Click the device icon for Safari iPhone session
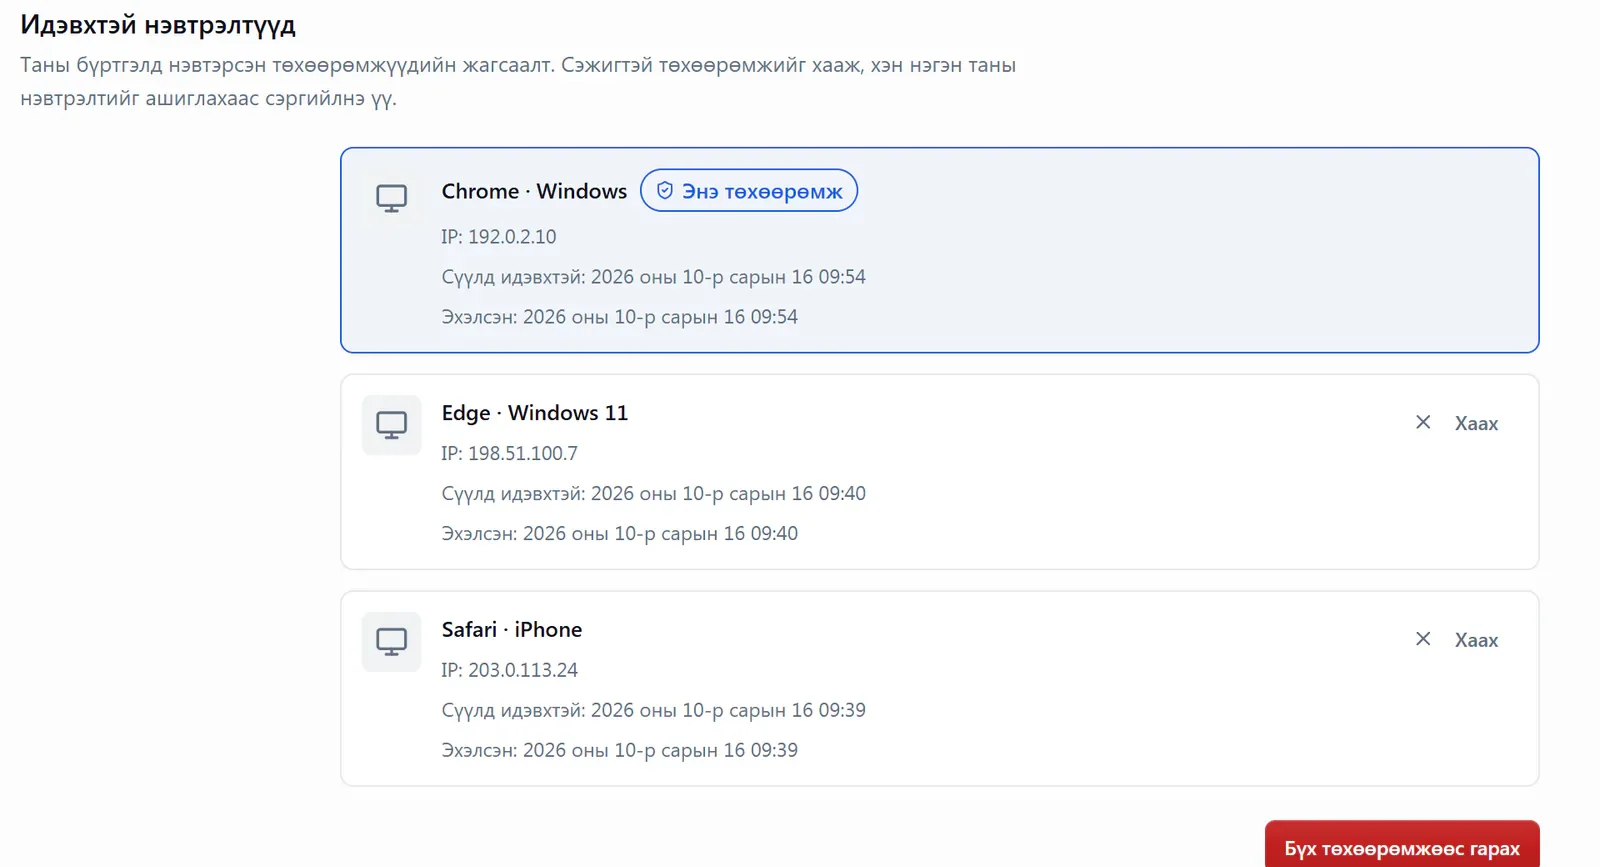1600x867 pixels. [x=391, y=641]
